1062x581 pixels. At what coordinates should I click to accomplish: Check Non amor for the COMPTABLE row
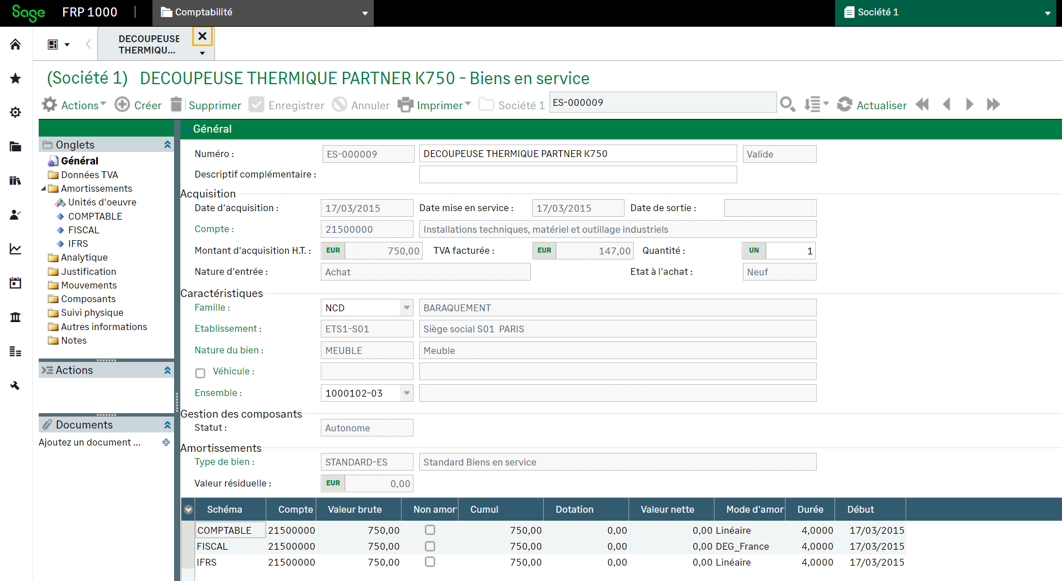click(x=431, y=529)
